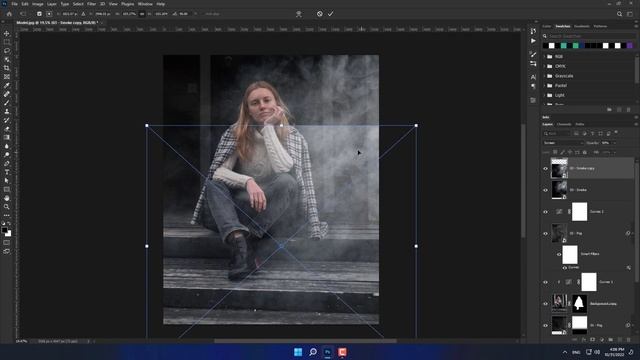Click the Home icon in options bar
The image size is (640, 360).
click(9, 14)
